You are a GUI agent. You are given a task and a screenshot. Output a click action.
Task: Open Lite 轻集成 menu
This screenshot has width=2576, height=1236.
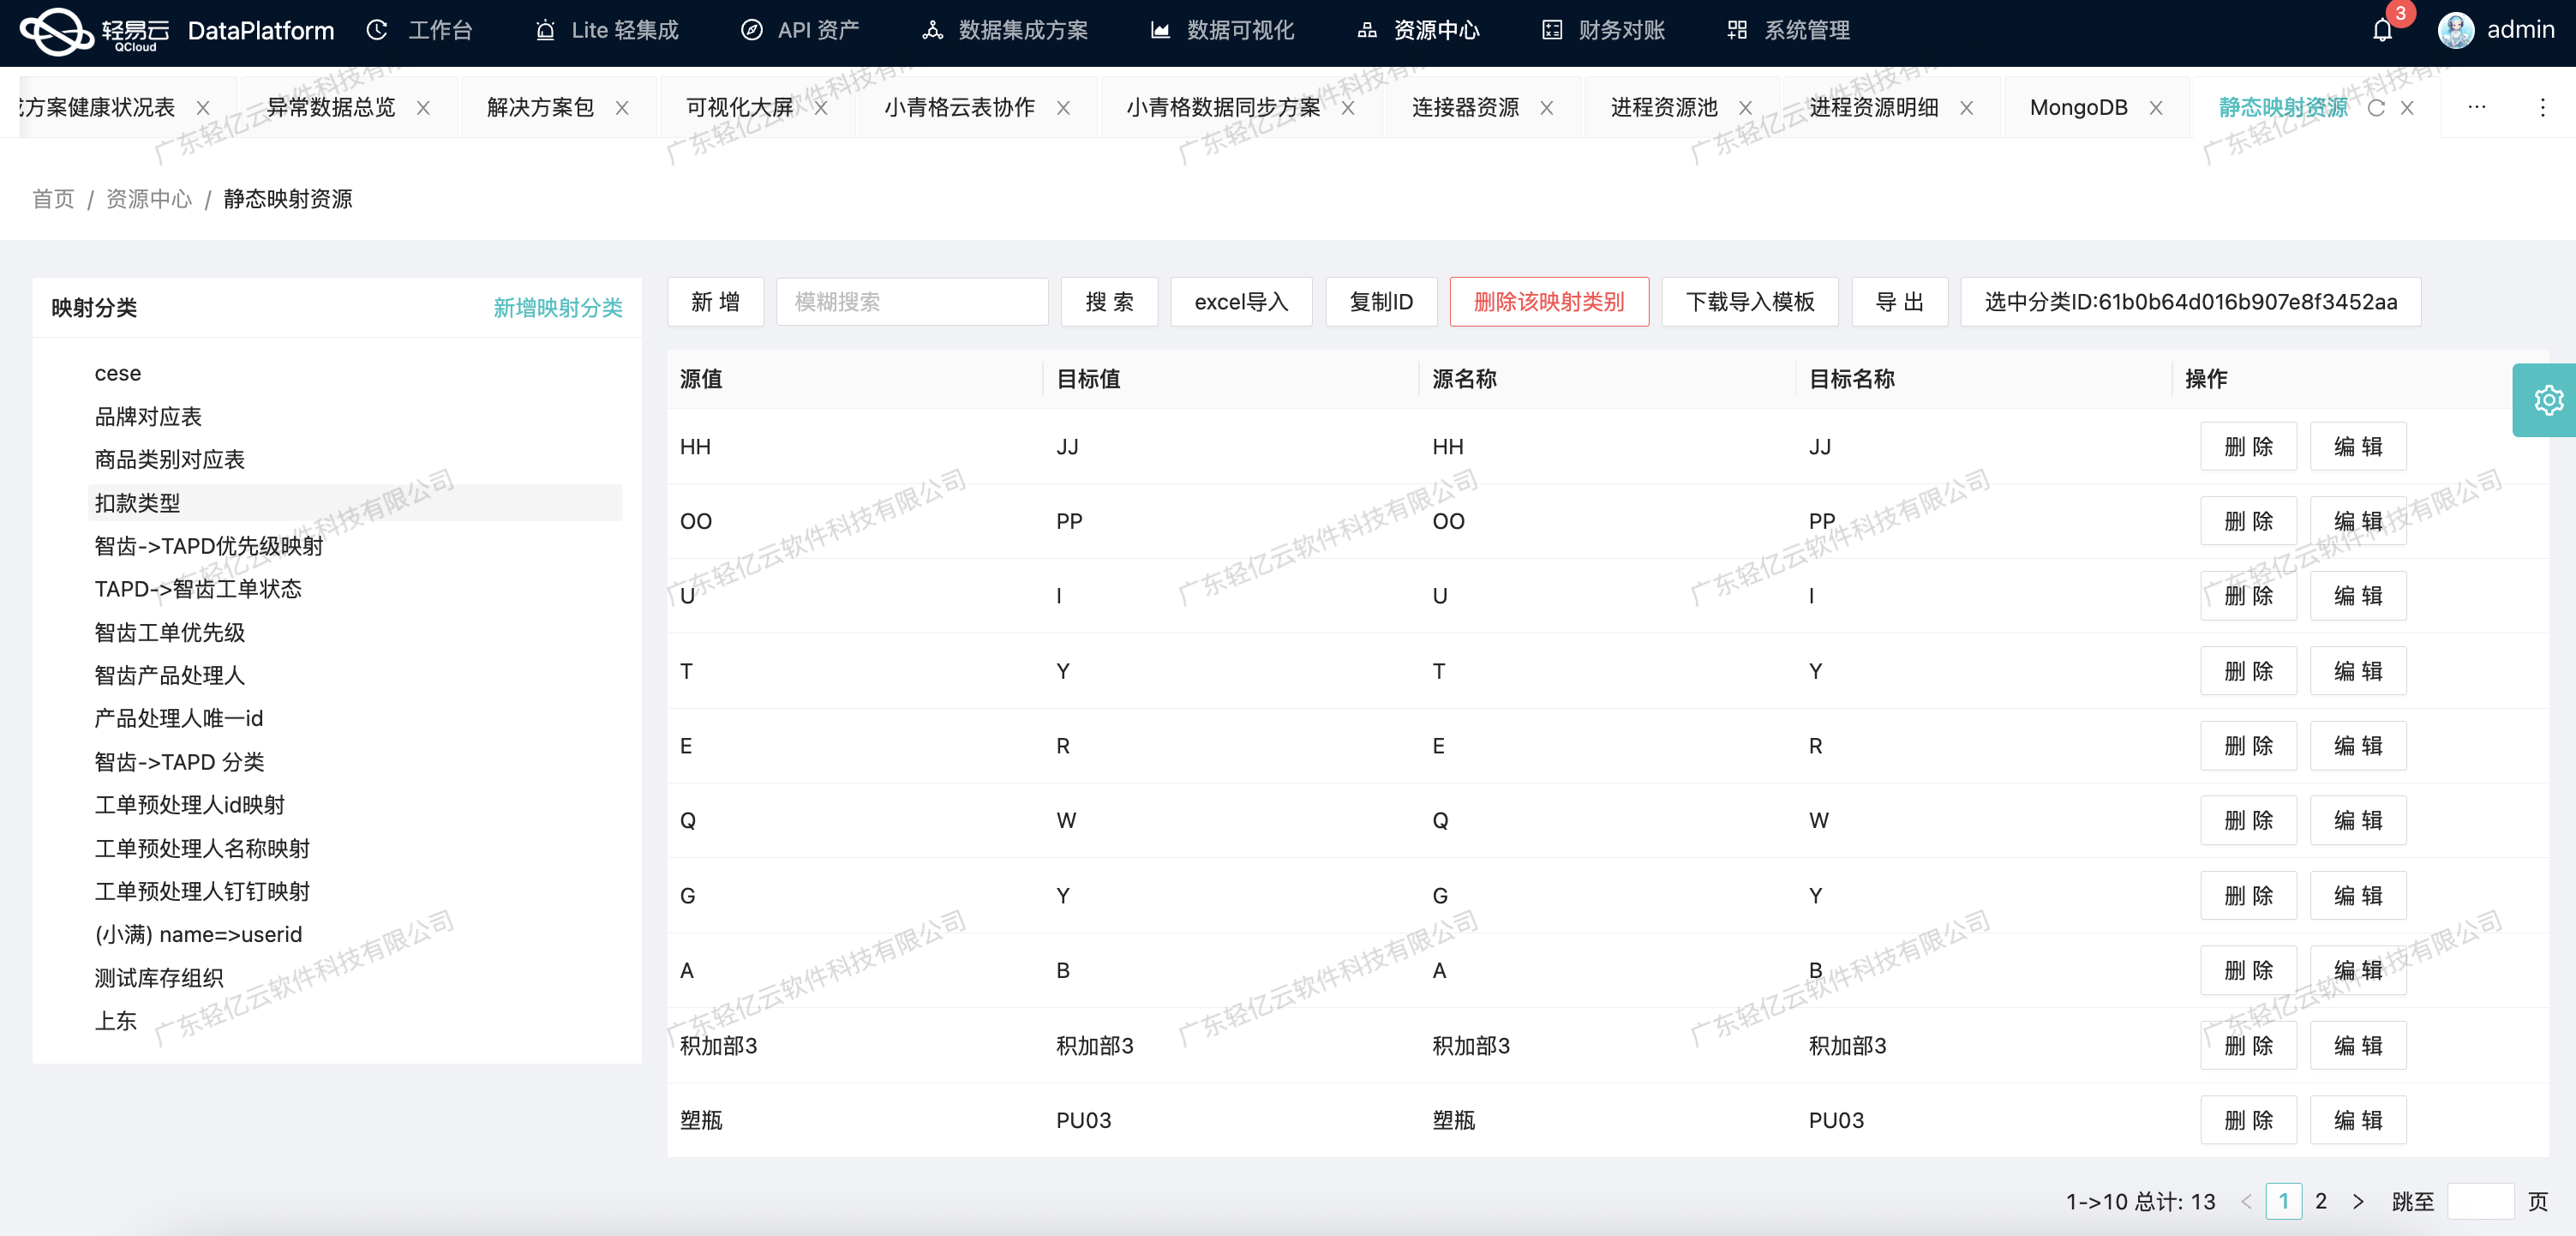click(x=606, y=31)
